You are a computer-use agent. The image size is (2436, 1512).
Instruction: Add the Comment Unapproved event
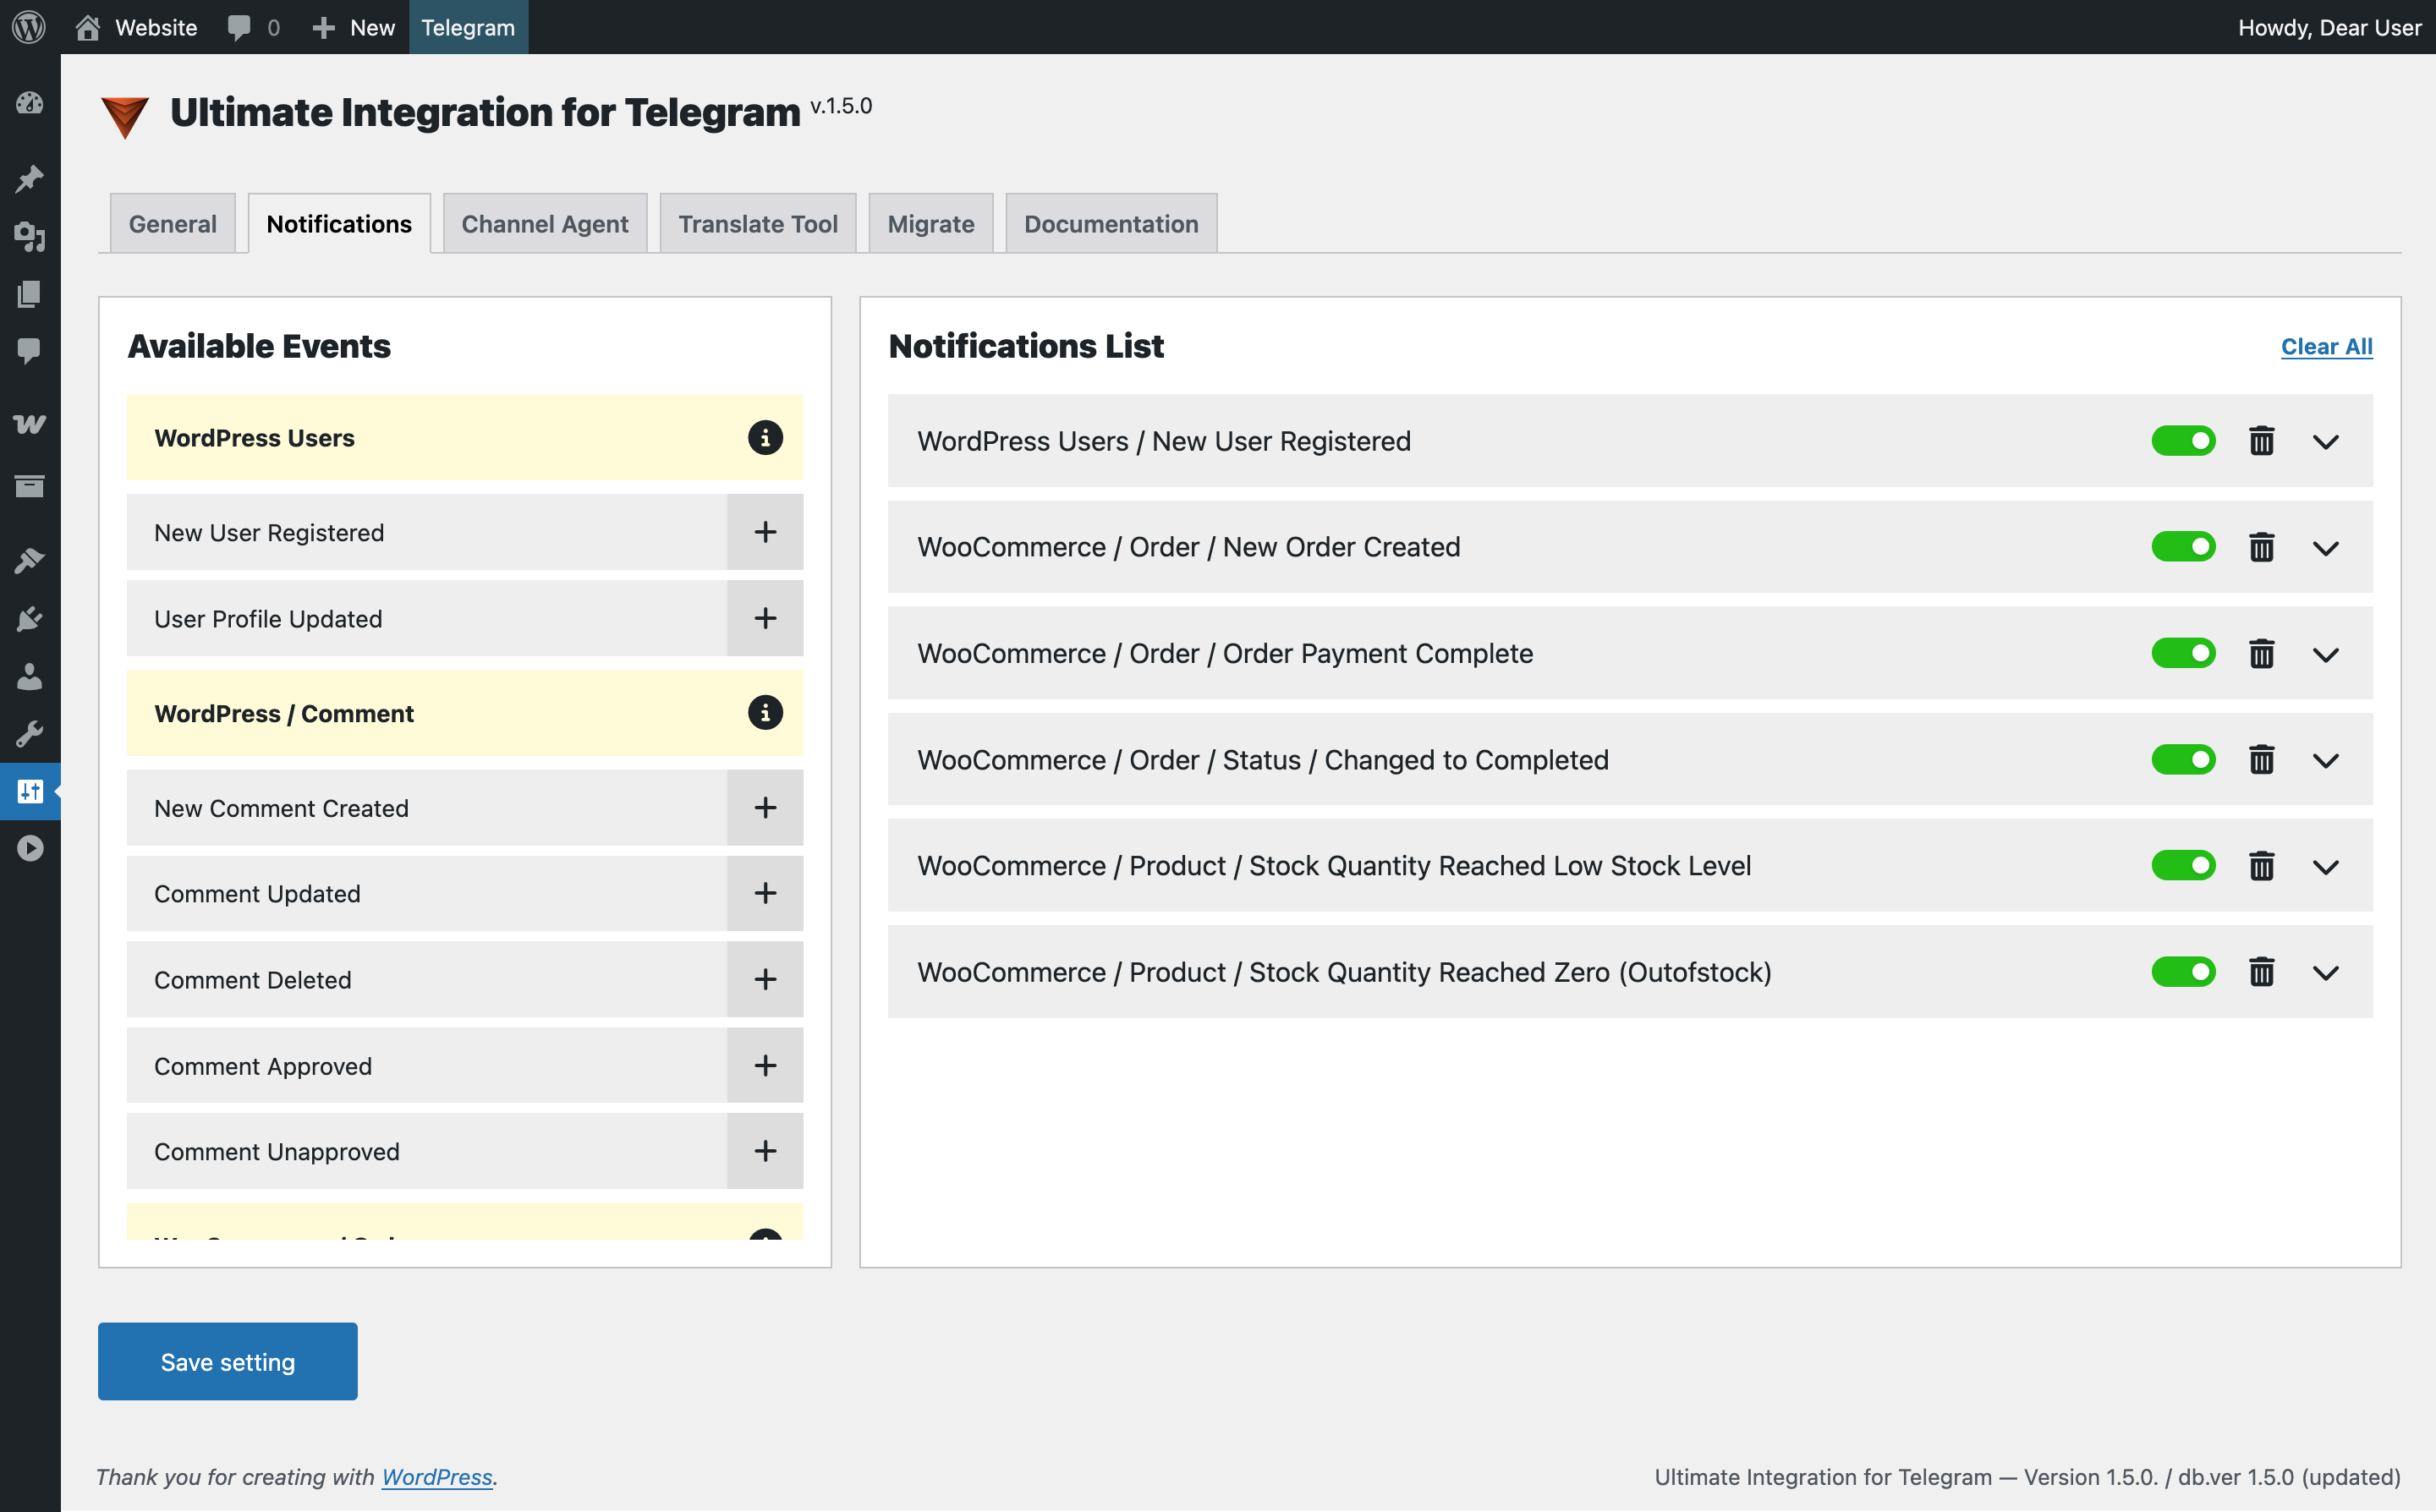point(765,1151)
